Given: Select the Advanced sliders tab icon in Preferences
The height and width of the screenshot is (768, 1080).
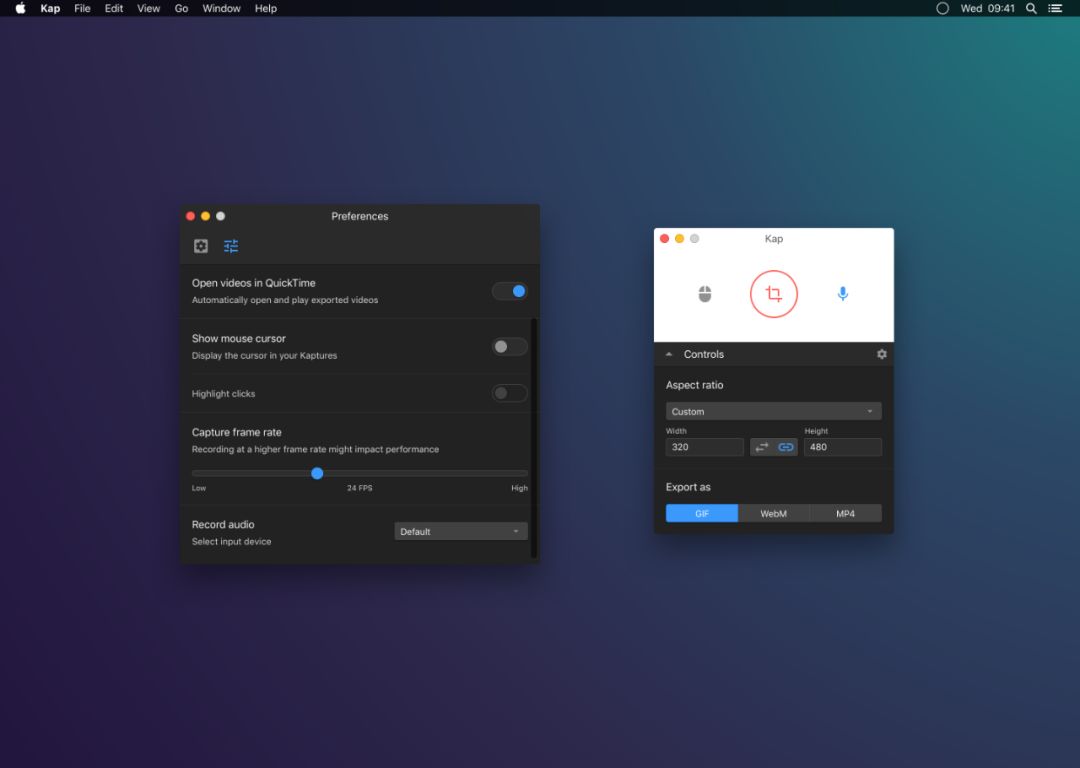Looking at the screenshot, I should click(231, 246).
